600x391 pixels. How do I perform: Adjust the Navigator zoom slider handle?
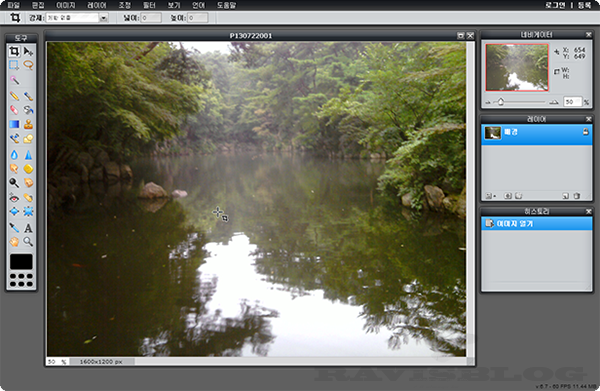point(501,102)
